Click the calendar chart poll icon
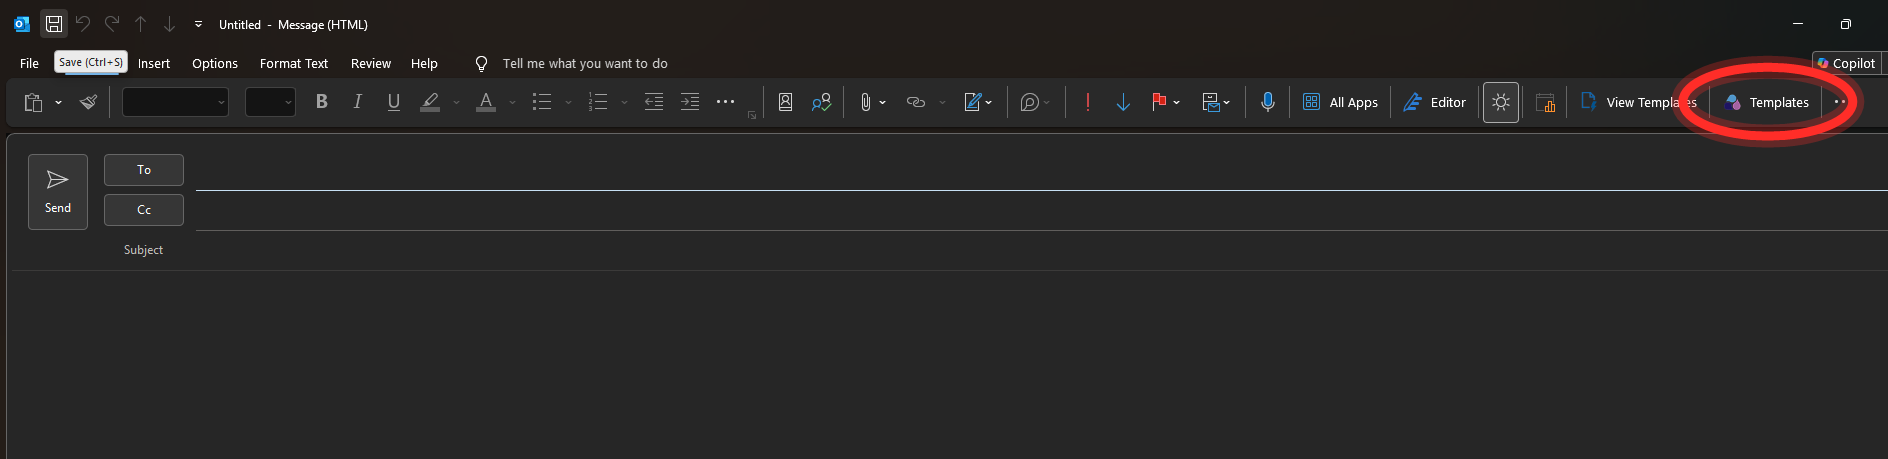The height and width of the screenshot is (459, 1888). [1545, 102]
